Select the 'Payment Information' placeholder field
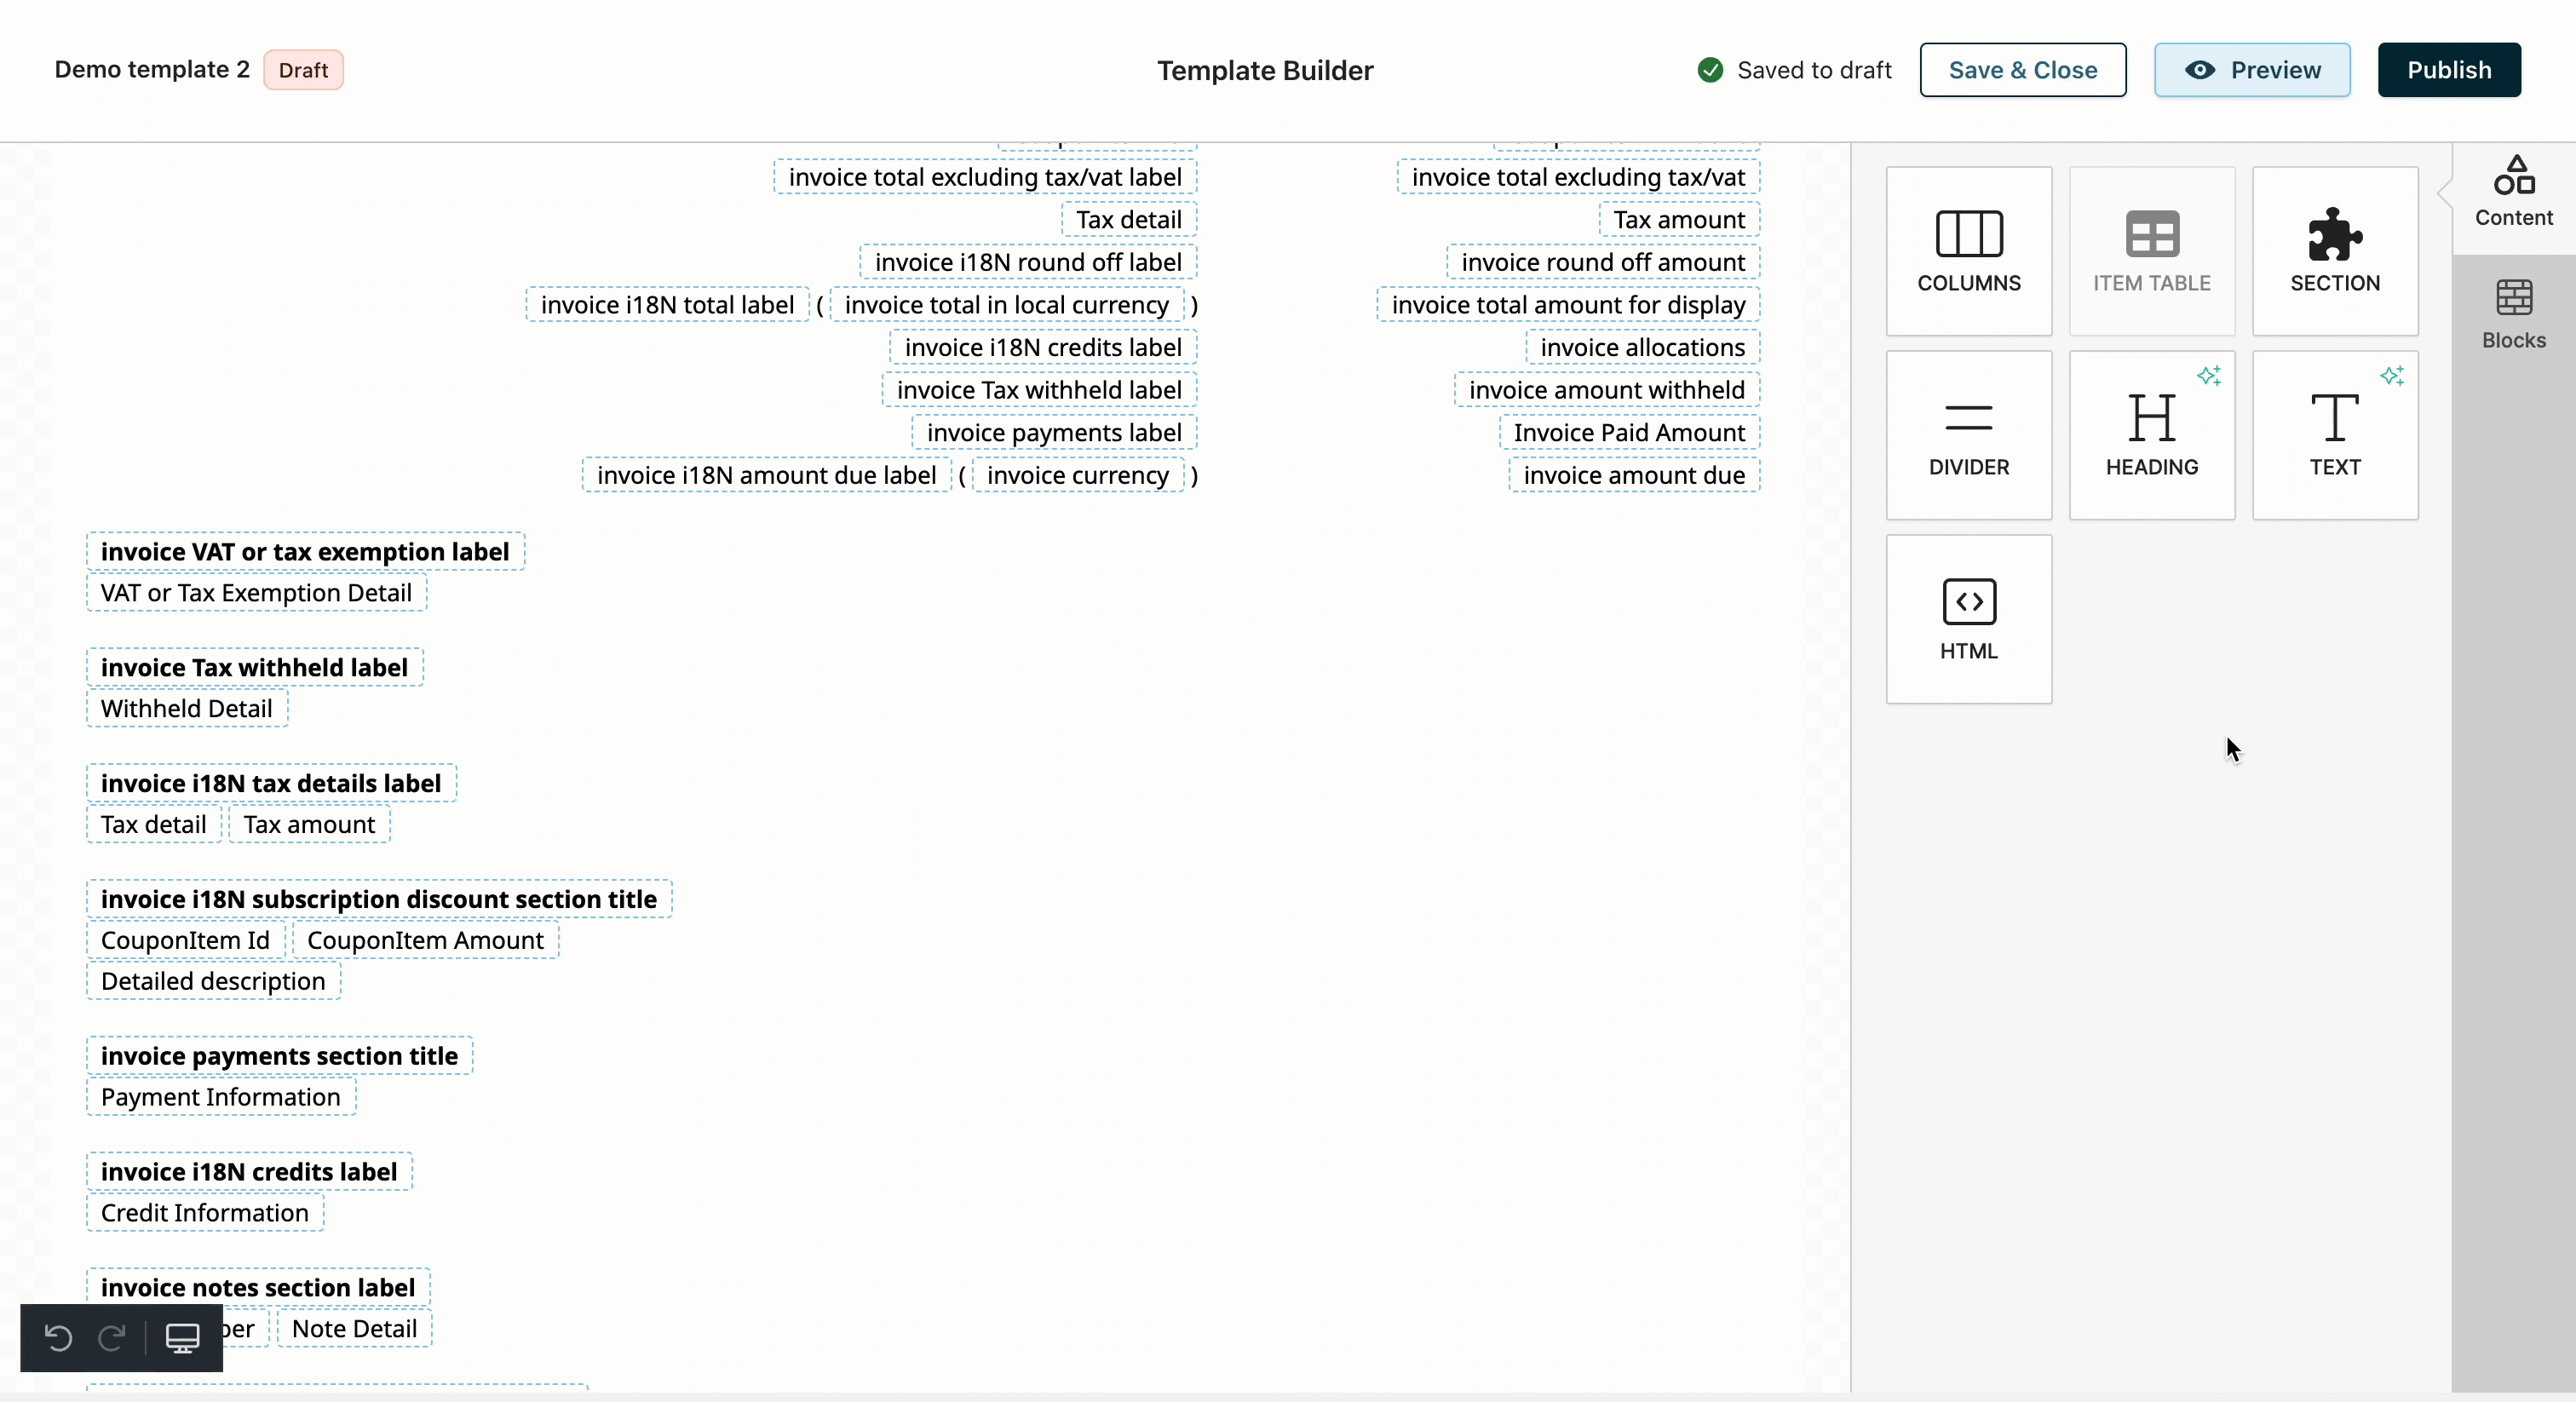 click(221, 1097)
